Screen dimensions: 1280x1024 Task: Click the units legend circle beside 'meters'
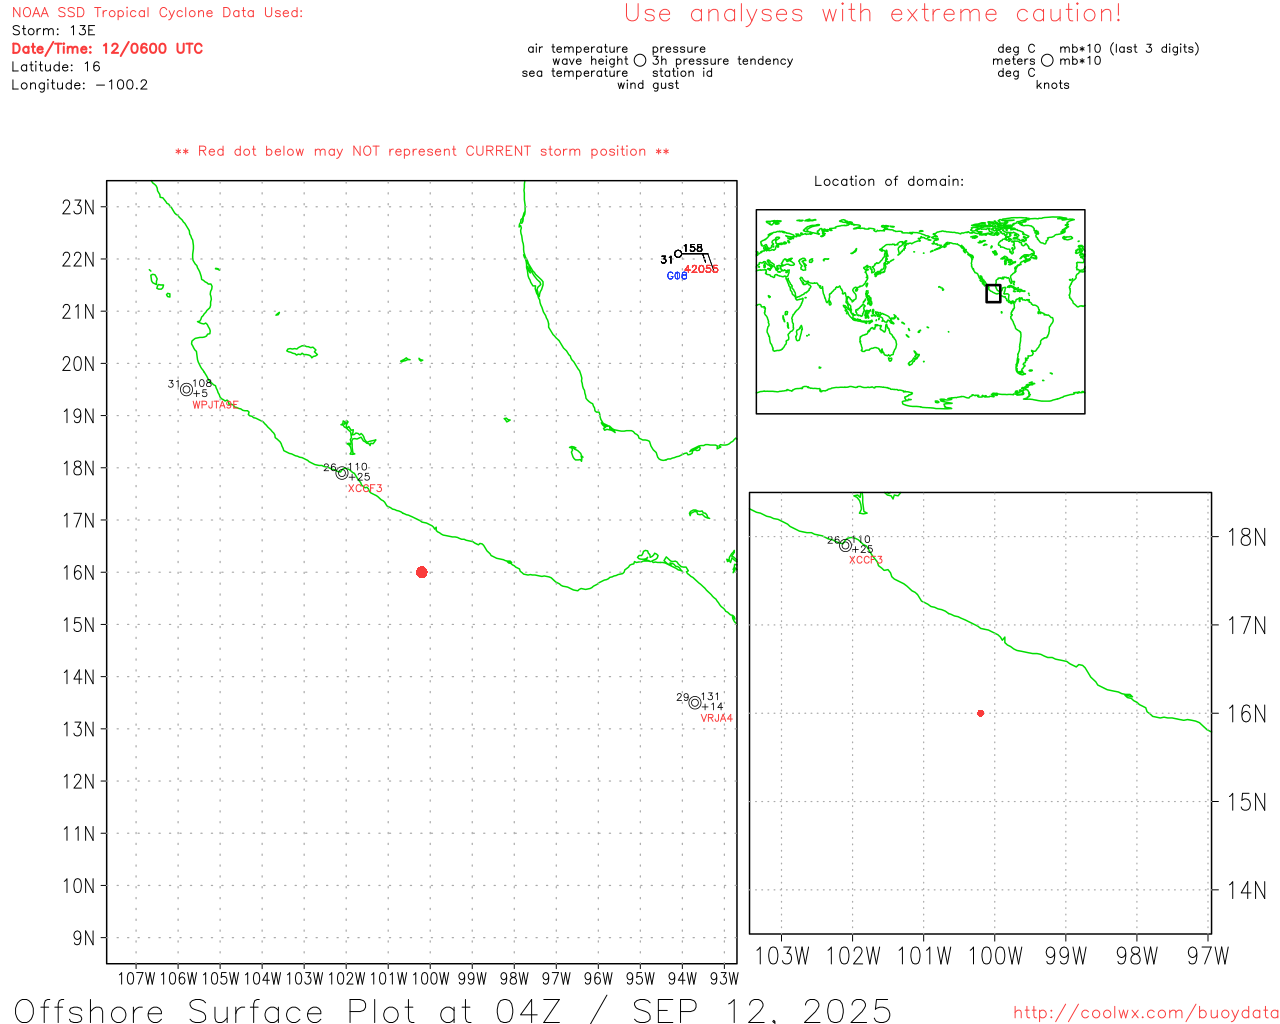(x=1047, y=61)
